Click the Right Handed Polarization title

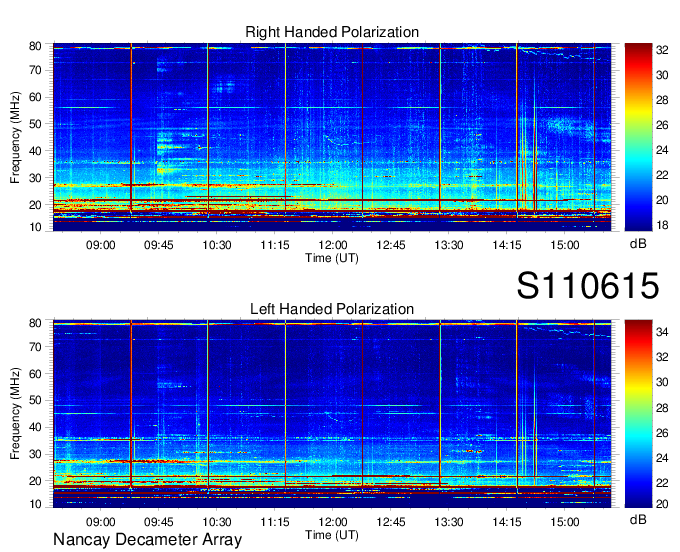click(x=332, y=32)
